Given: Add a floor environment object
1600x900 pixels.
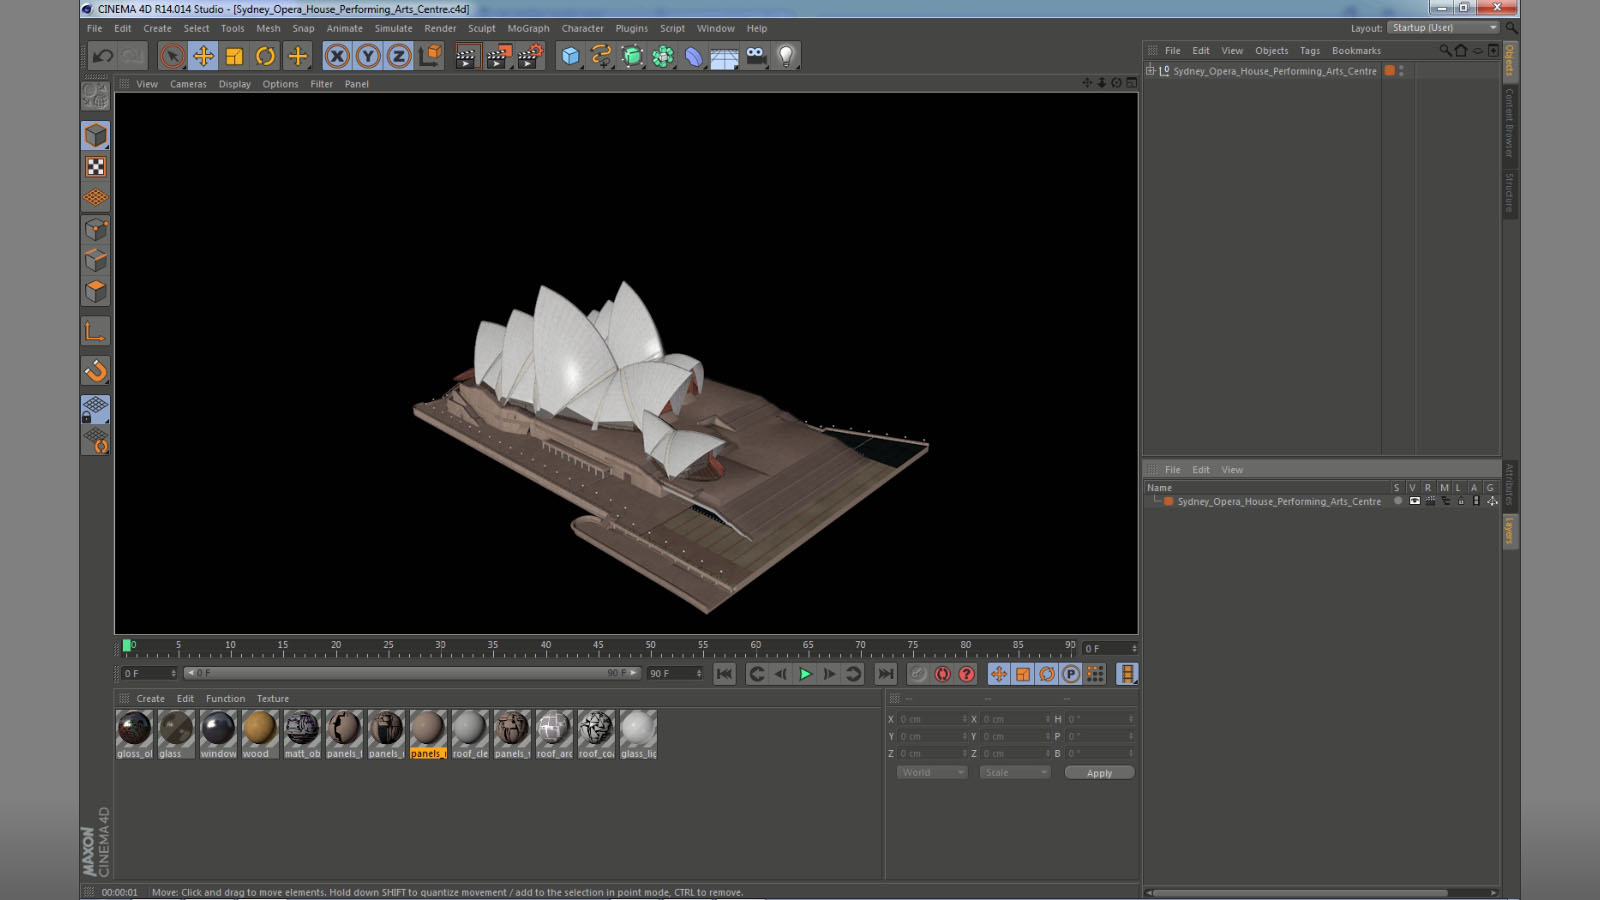Looking at the screenshot, I should (725, 56).
